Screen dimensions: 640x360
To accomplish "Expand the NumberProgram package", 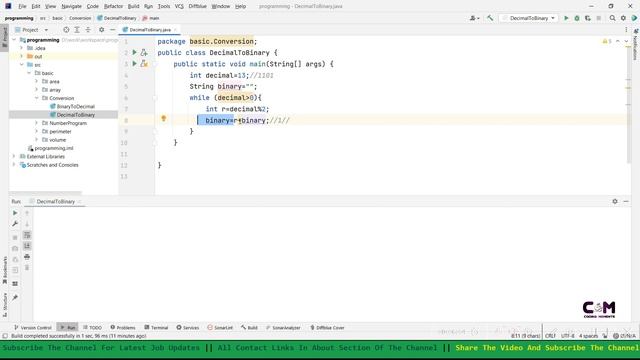I will coord(37,123).
